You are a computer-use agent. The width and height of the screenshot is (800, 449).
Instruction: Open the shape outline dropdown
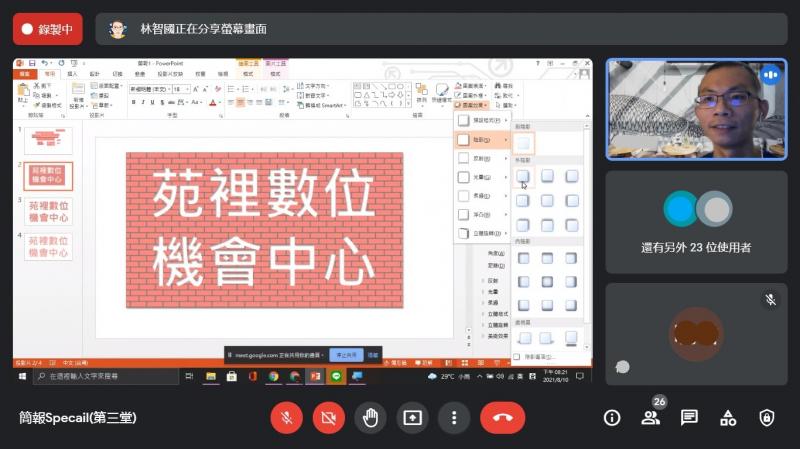pos(470,95)
